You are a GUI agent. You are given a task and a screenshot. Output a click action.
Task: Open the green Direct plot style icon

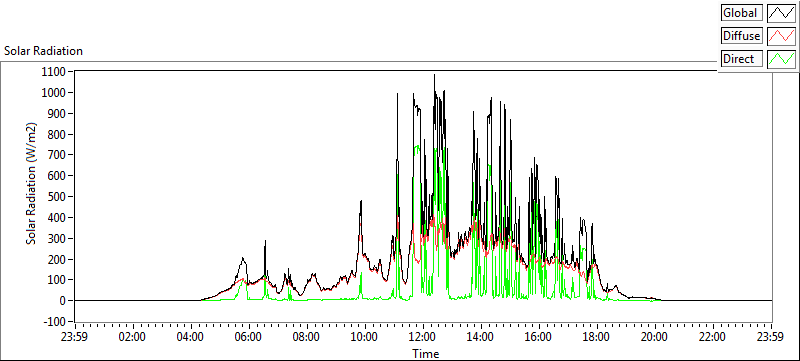tap(781, 59)
